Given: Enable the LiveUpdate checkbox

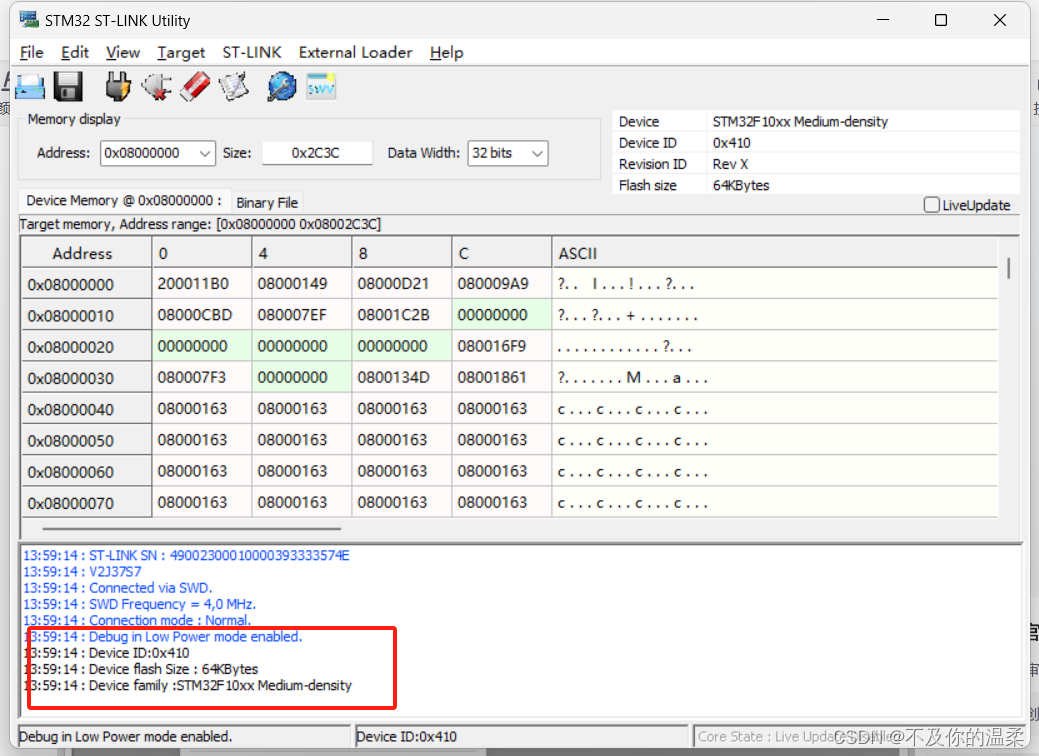Looking at the screenshot, I should click(932, 205).
